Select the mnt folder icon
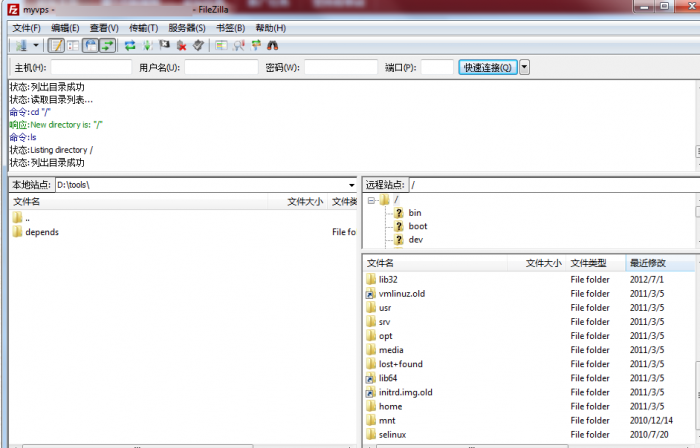Screen dimensions: 700x448 tap(371, 420)
